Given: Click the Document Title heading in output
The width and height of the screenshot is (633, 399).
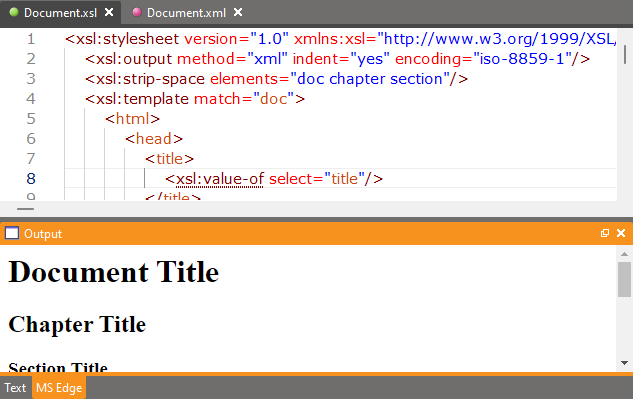Looking at the screenshot, I should pyautogui.click(x=113, y=272).
